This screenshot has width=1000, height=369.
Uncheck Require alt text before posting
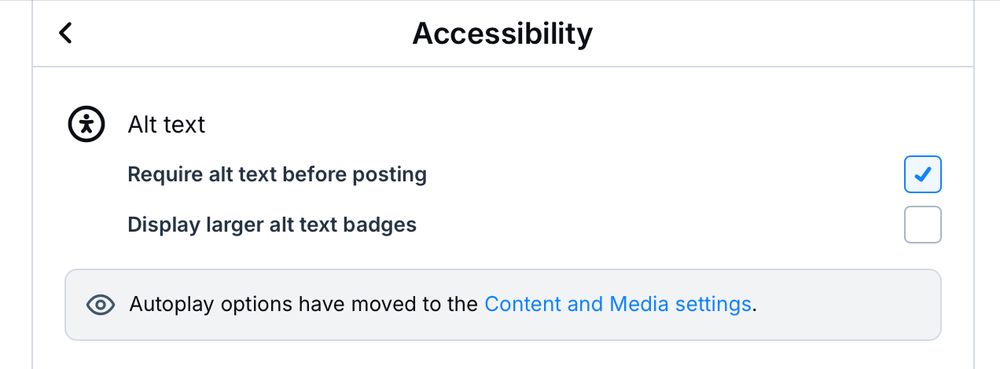click(x=922, y=174)
